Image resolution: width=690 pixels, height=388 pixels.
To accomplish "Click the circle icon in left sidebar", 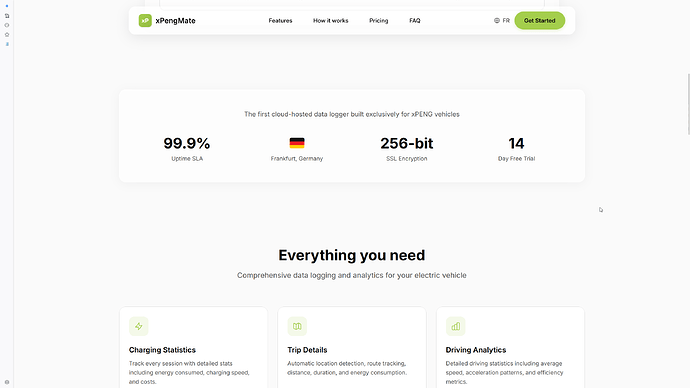I will (7, 25).
